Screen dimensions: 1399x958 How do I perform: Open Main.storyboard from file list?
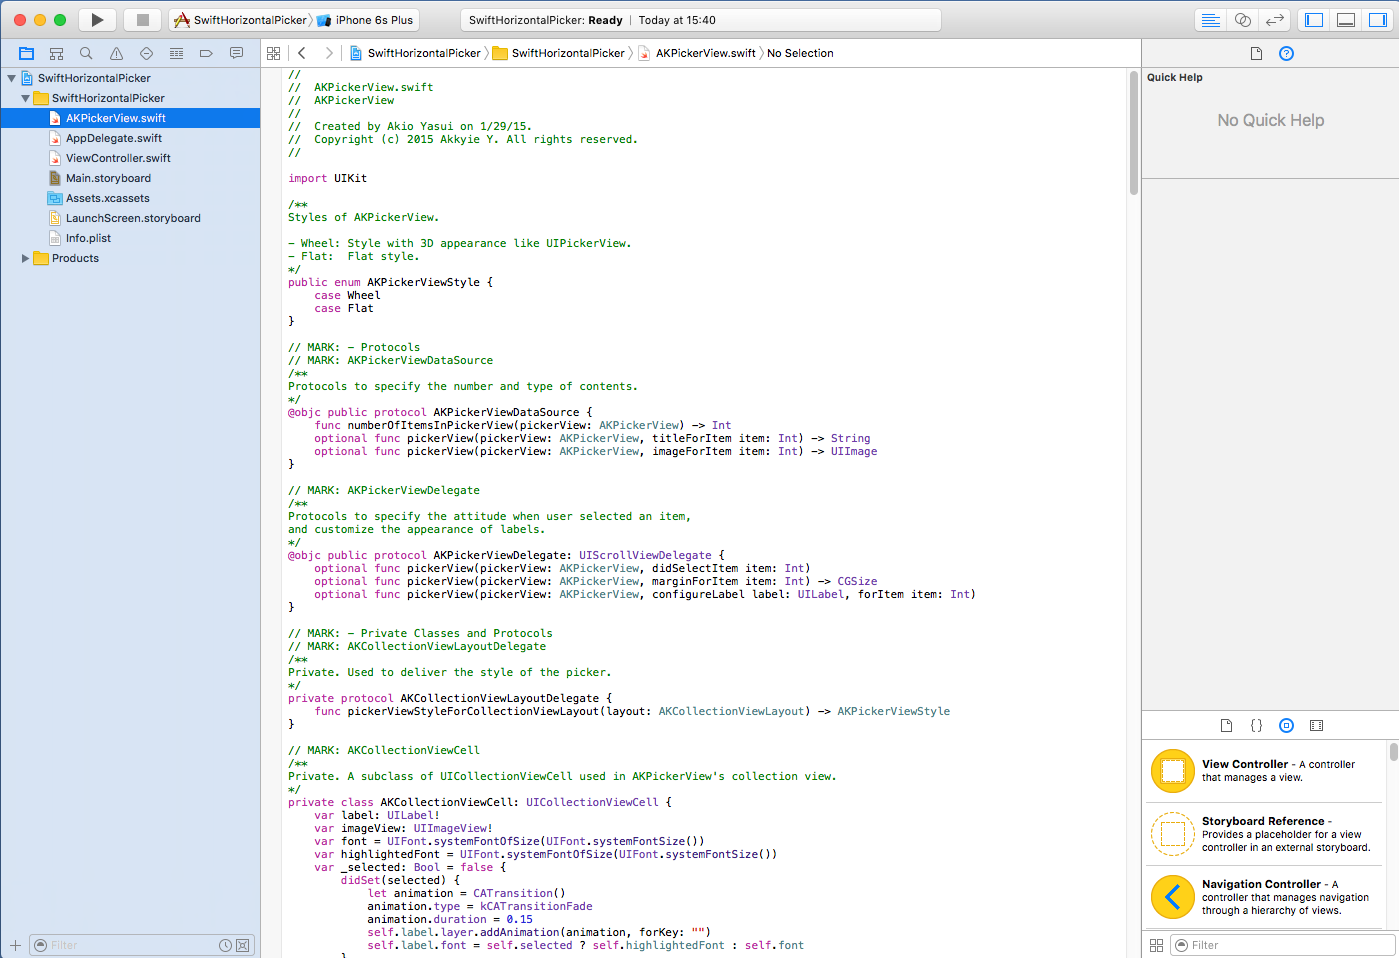click(108, 178)
